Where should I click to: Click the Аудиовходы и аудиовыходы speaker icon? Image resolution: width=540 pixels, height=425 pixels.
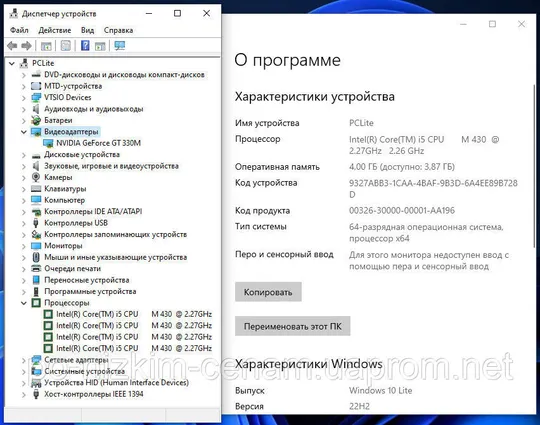coord(36,109)
